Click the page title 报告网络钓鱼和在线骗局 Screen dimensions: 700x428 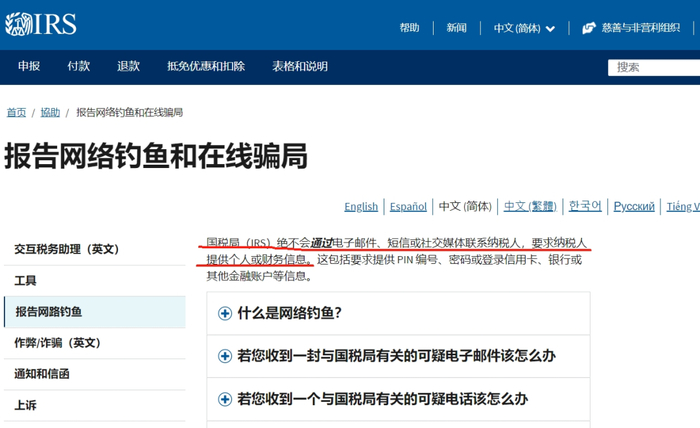click(156, 156)
